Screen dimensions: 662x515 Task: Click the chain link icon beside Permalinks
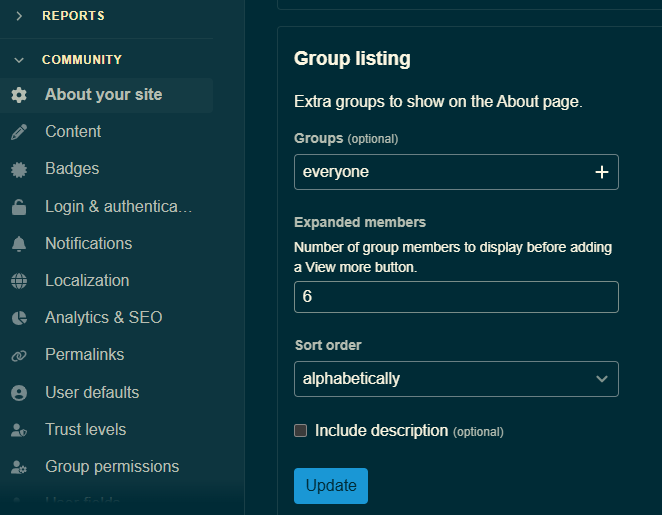point(19,356)
